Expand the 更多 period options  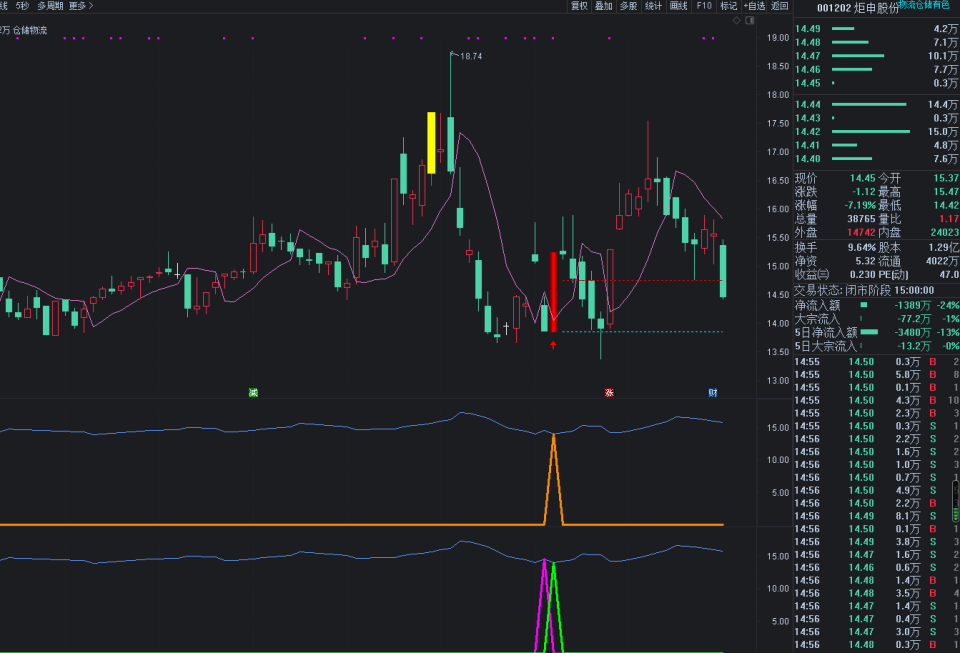[81, 6]
